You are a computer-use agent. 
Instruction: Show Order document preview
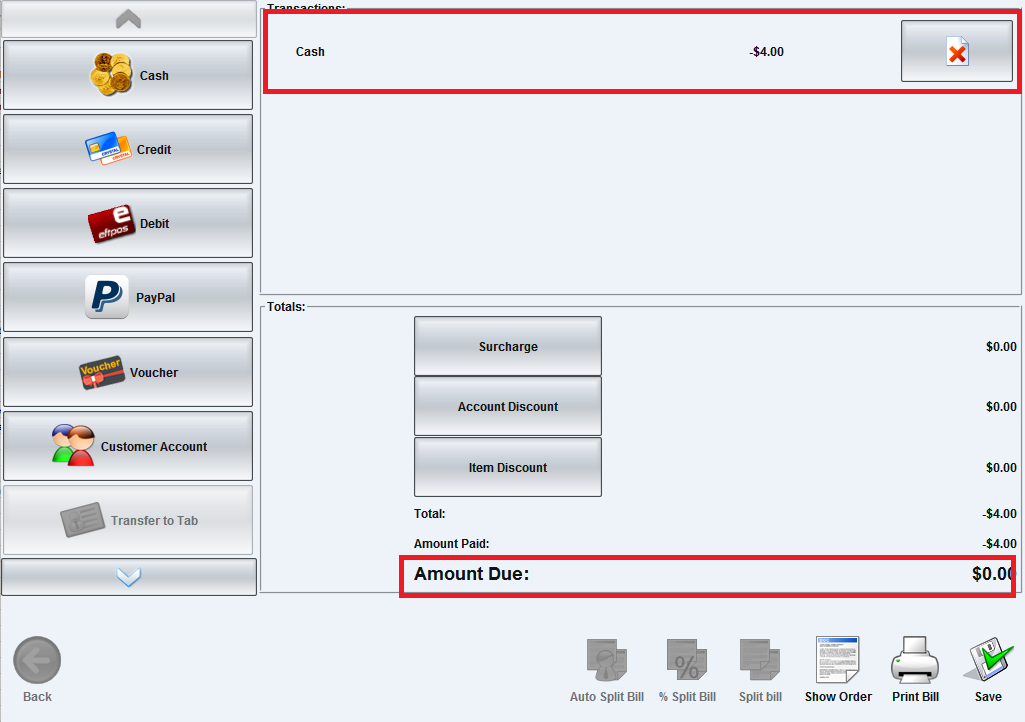(838, 670)
